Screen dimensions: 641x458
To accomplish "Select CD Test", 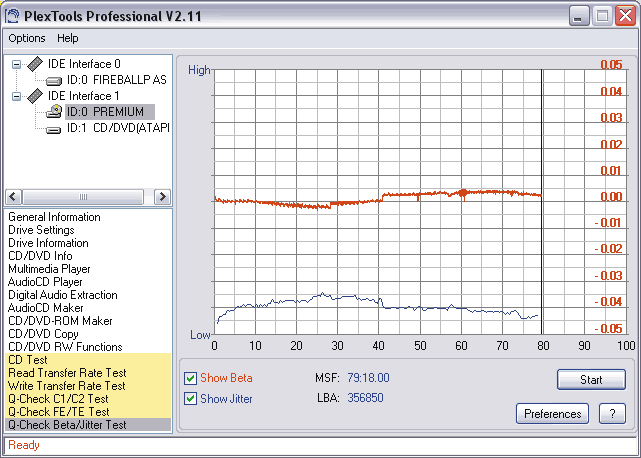I will (88, 360).
